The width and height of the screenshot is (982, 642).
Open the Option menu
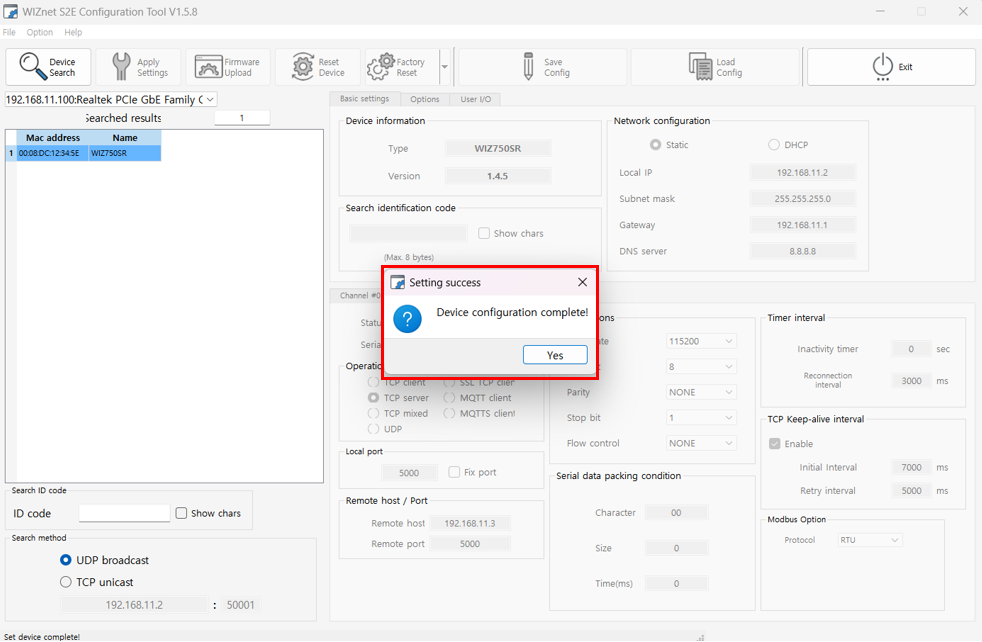[40, 32]
